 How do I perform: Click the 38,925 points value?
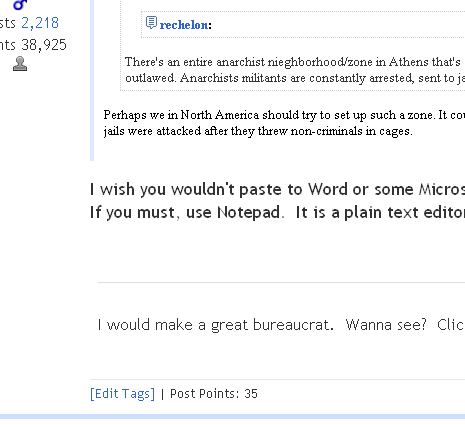pos(44,45)
